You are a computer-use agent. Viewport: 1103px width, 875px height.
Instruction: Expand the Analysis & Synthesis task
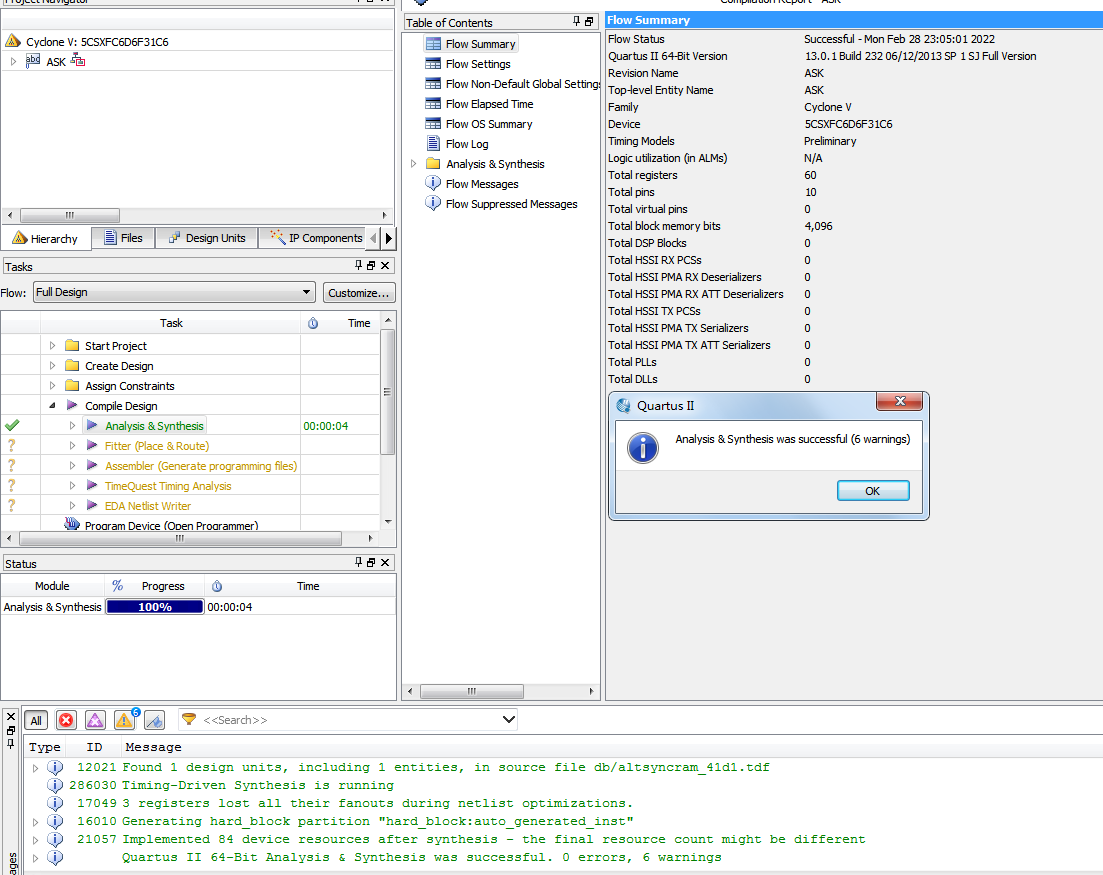click(72, 426)
